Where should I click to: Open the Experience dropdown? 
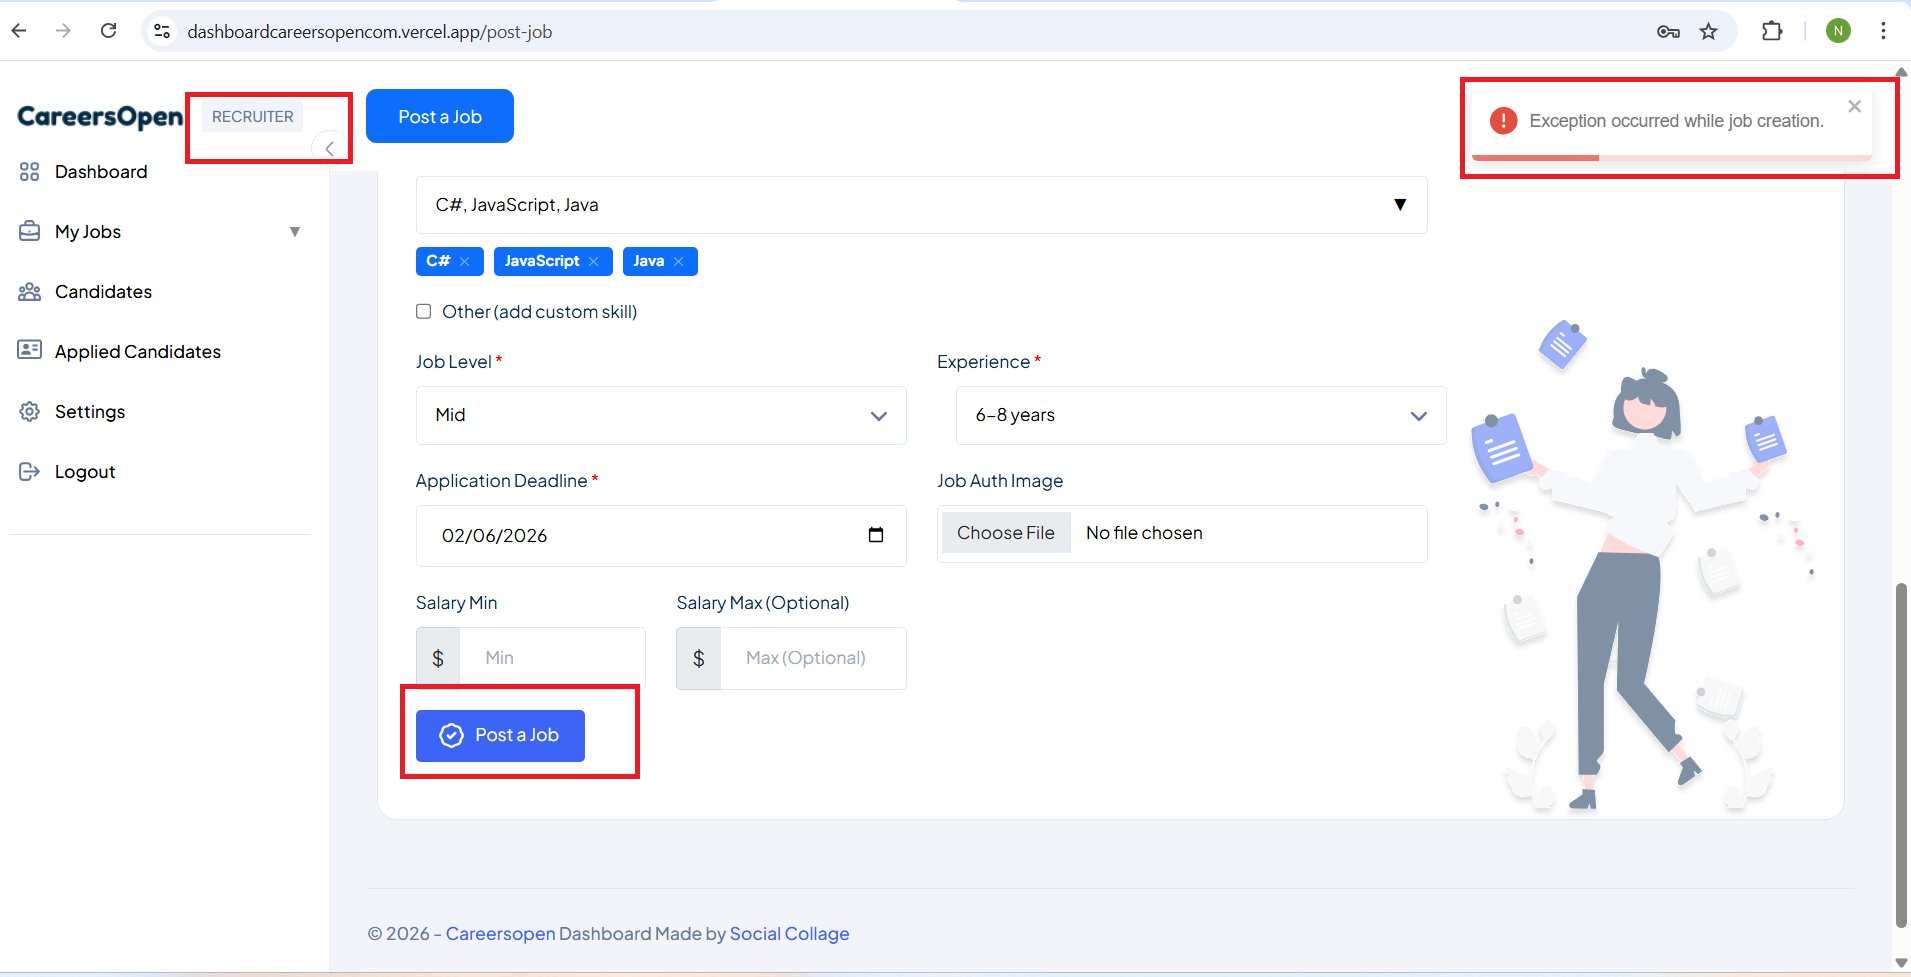pyautogui.click(x=1200, y=415)
